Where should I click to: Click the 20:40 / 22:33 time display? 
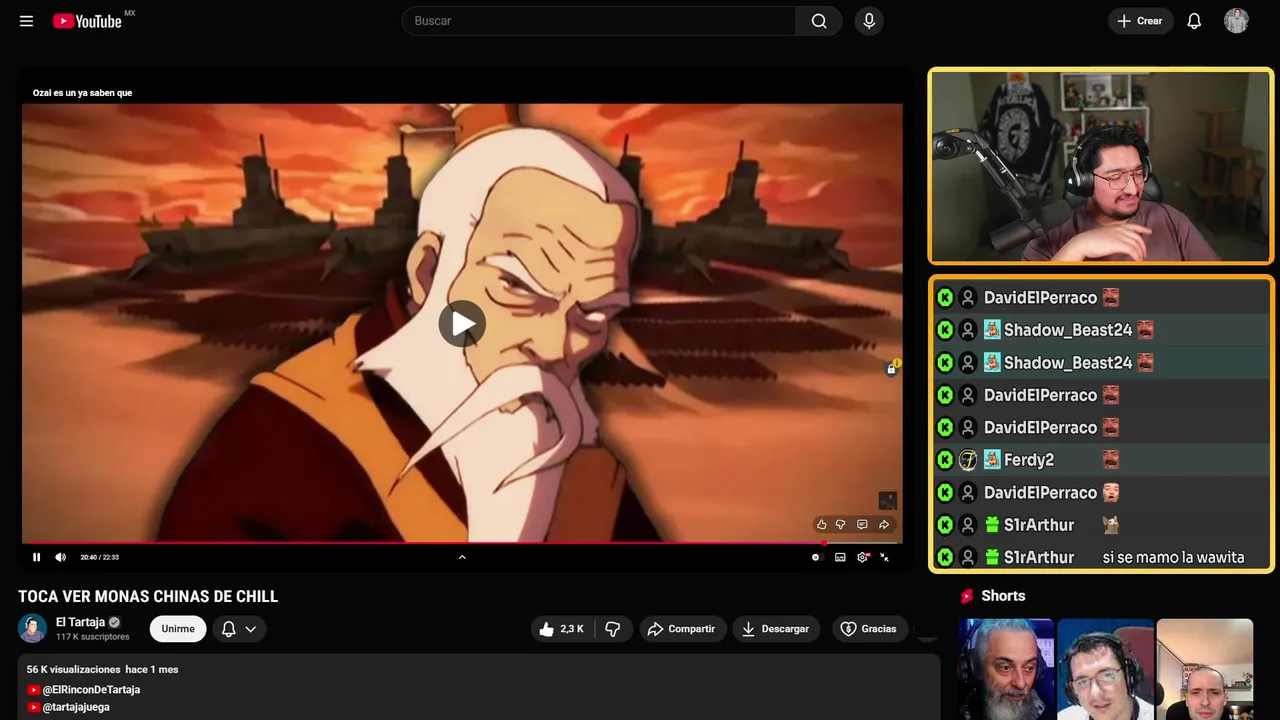99,557
